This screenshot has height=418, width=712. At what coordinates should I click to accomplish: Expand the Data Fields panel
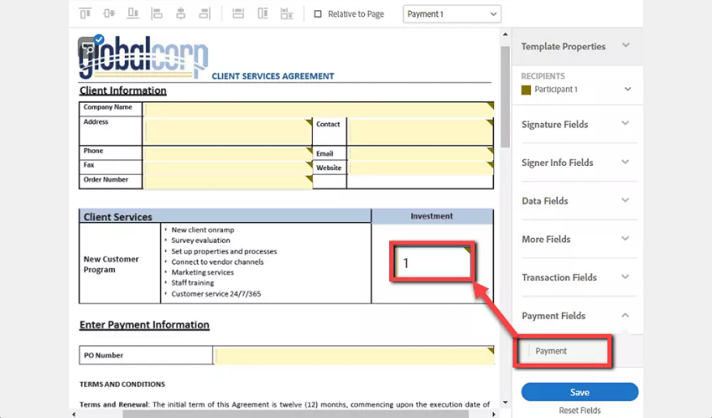tap(575, 201)
